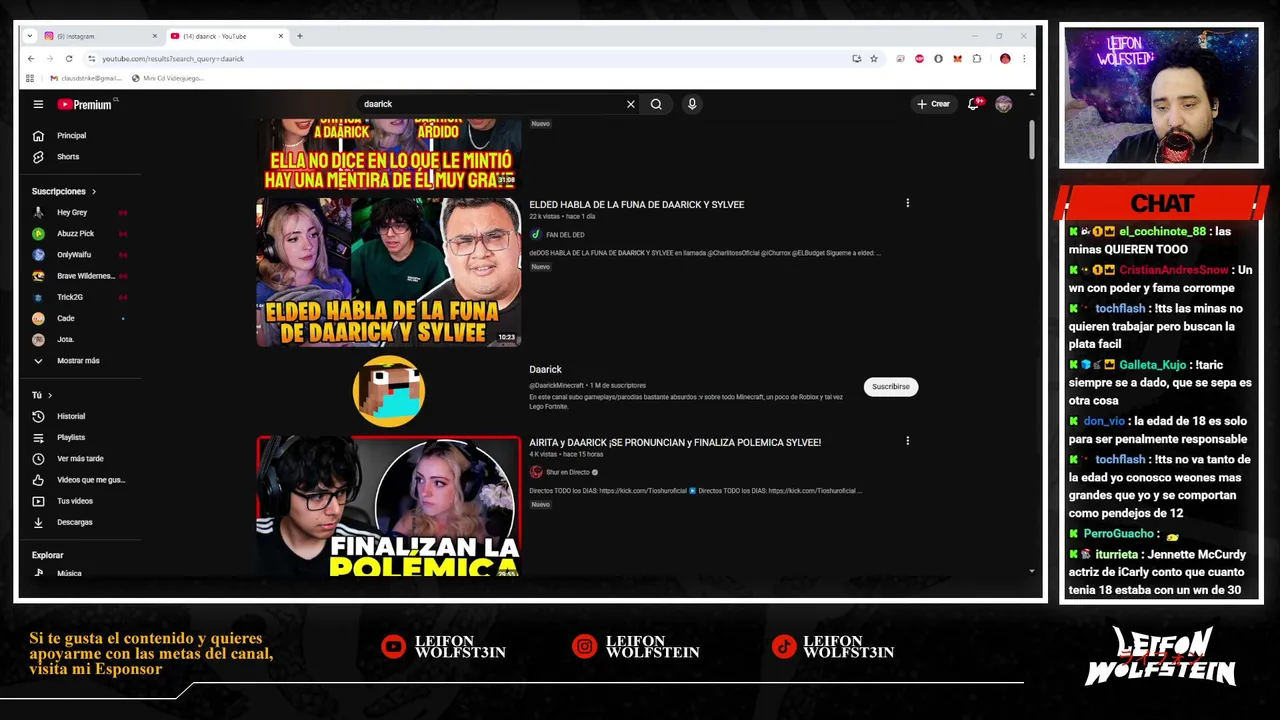
Task: Open Mini Cd Videojuego bookmark
Action: pos(168,78)
